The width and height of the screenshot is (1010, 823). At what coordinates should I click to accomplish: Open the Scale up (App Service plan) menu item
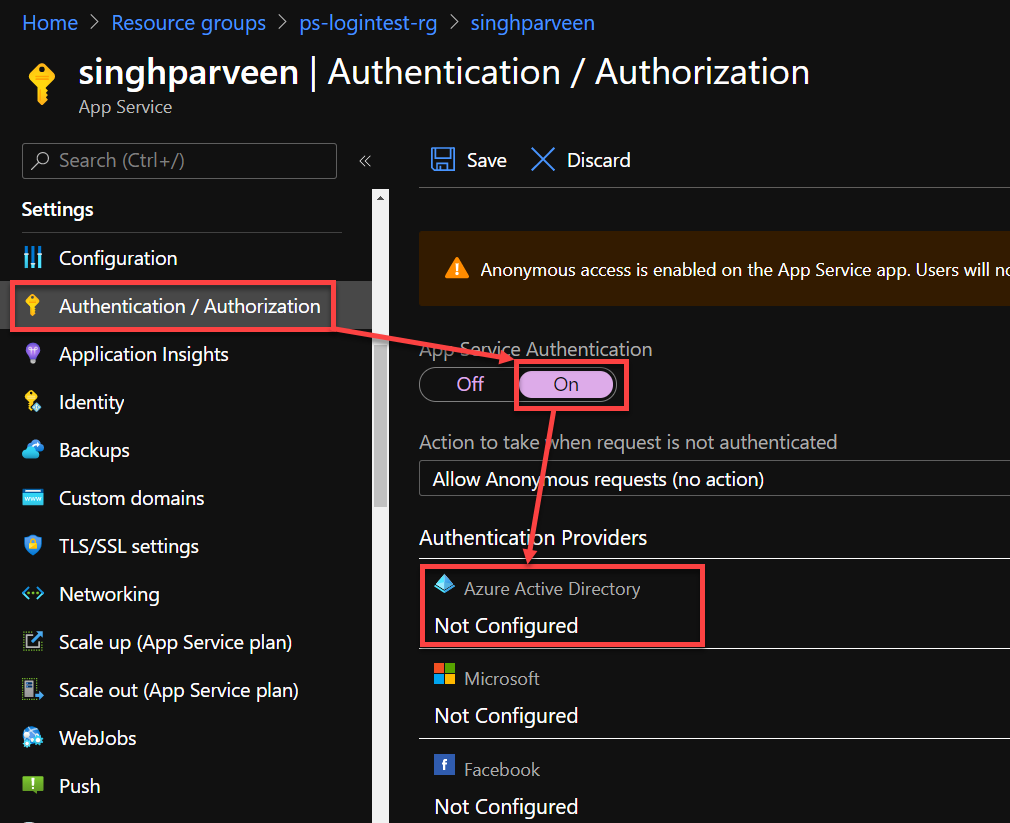pos(175,642)
